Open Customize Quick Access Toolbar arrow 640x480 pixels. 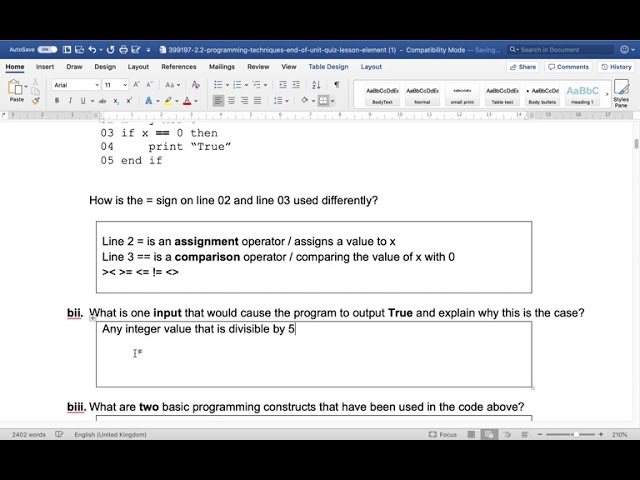[149, 50]
